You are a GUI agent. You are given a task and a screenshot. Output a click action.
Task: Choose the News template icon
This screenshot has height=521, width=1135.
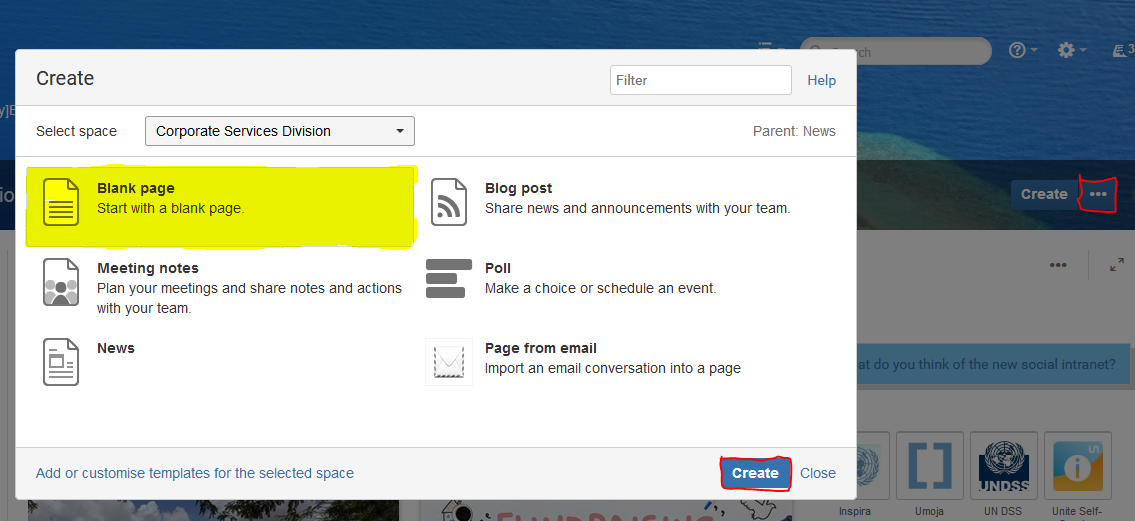tap(61, 362)
